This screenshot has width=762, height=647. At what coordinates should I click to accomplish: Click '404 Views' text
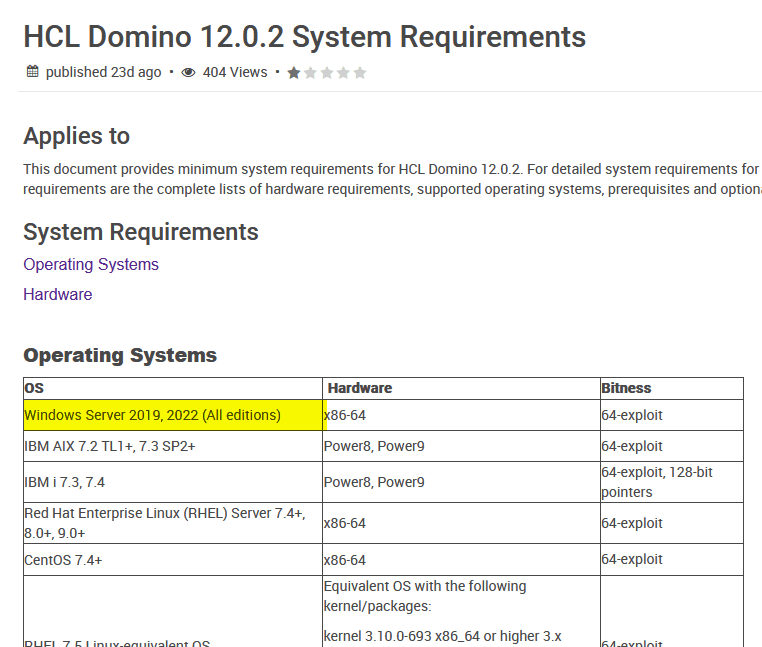click(235, 72)
